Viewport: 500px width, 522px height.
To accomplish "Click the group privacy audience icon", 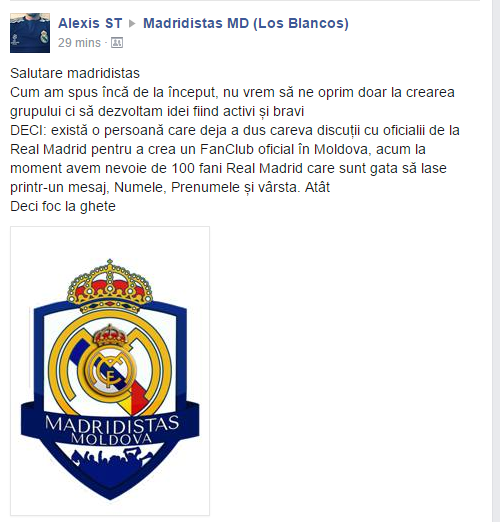I will click(x=117, y=43).
